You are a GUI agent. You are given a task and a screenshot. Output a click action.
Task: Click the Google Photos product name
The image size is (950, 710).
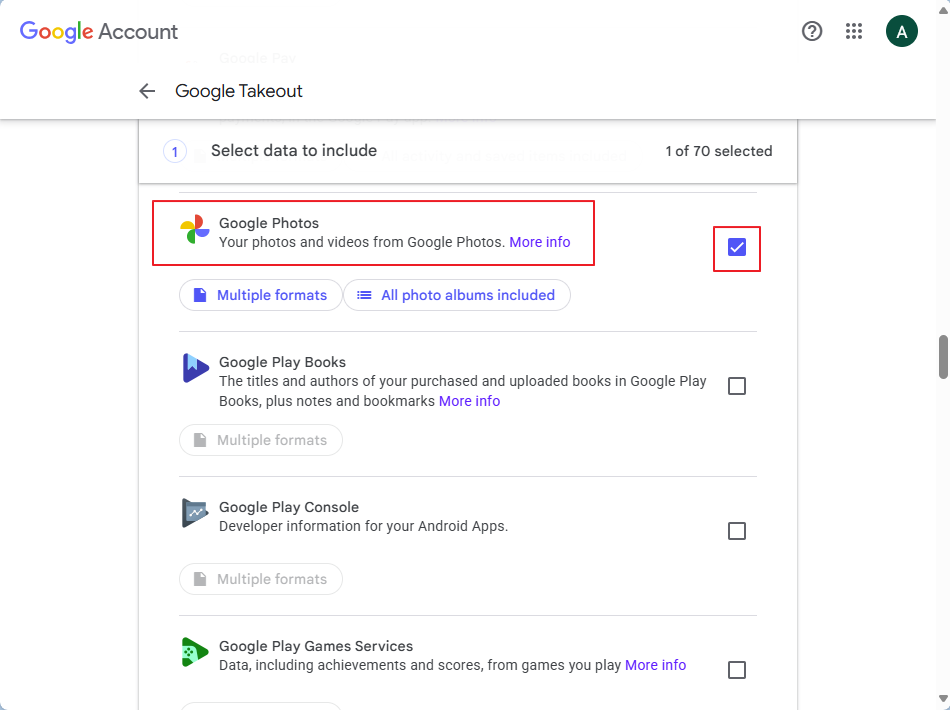pos(269,223)
